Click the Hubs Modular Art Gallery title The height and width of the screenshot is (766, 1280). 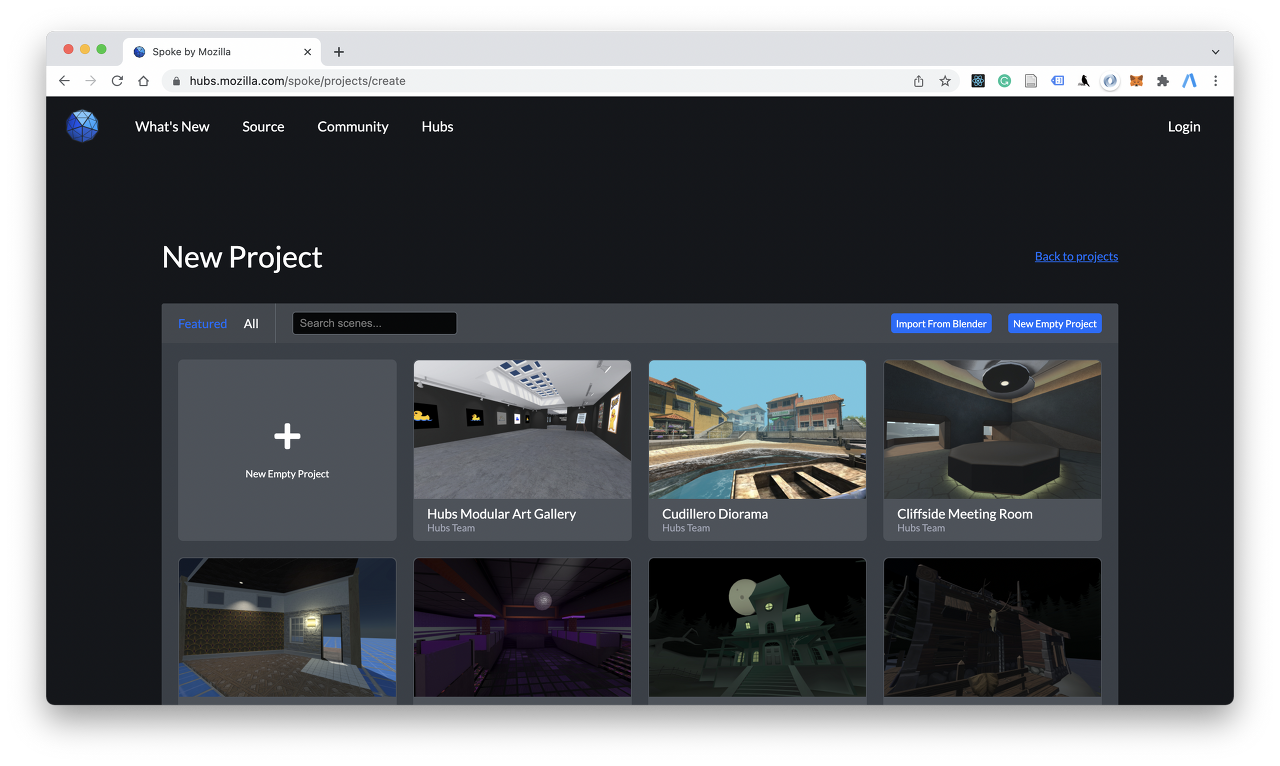click(x=501, y=513)
